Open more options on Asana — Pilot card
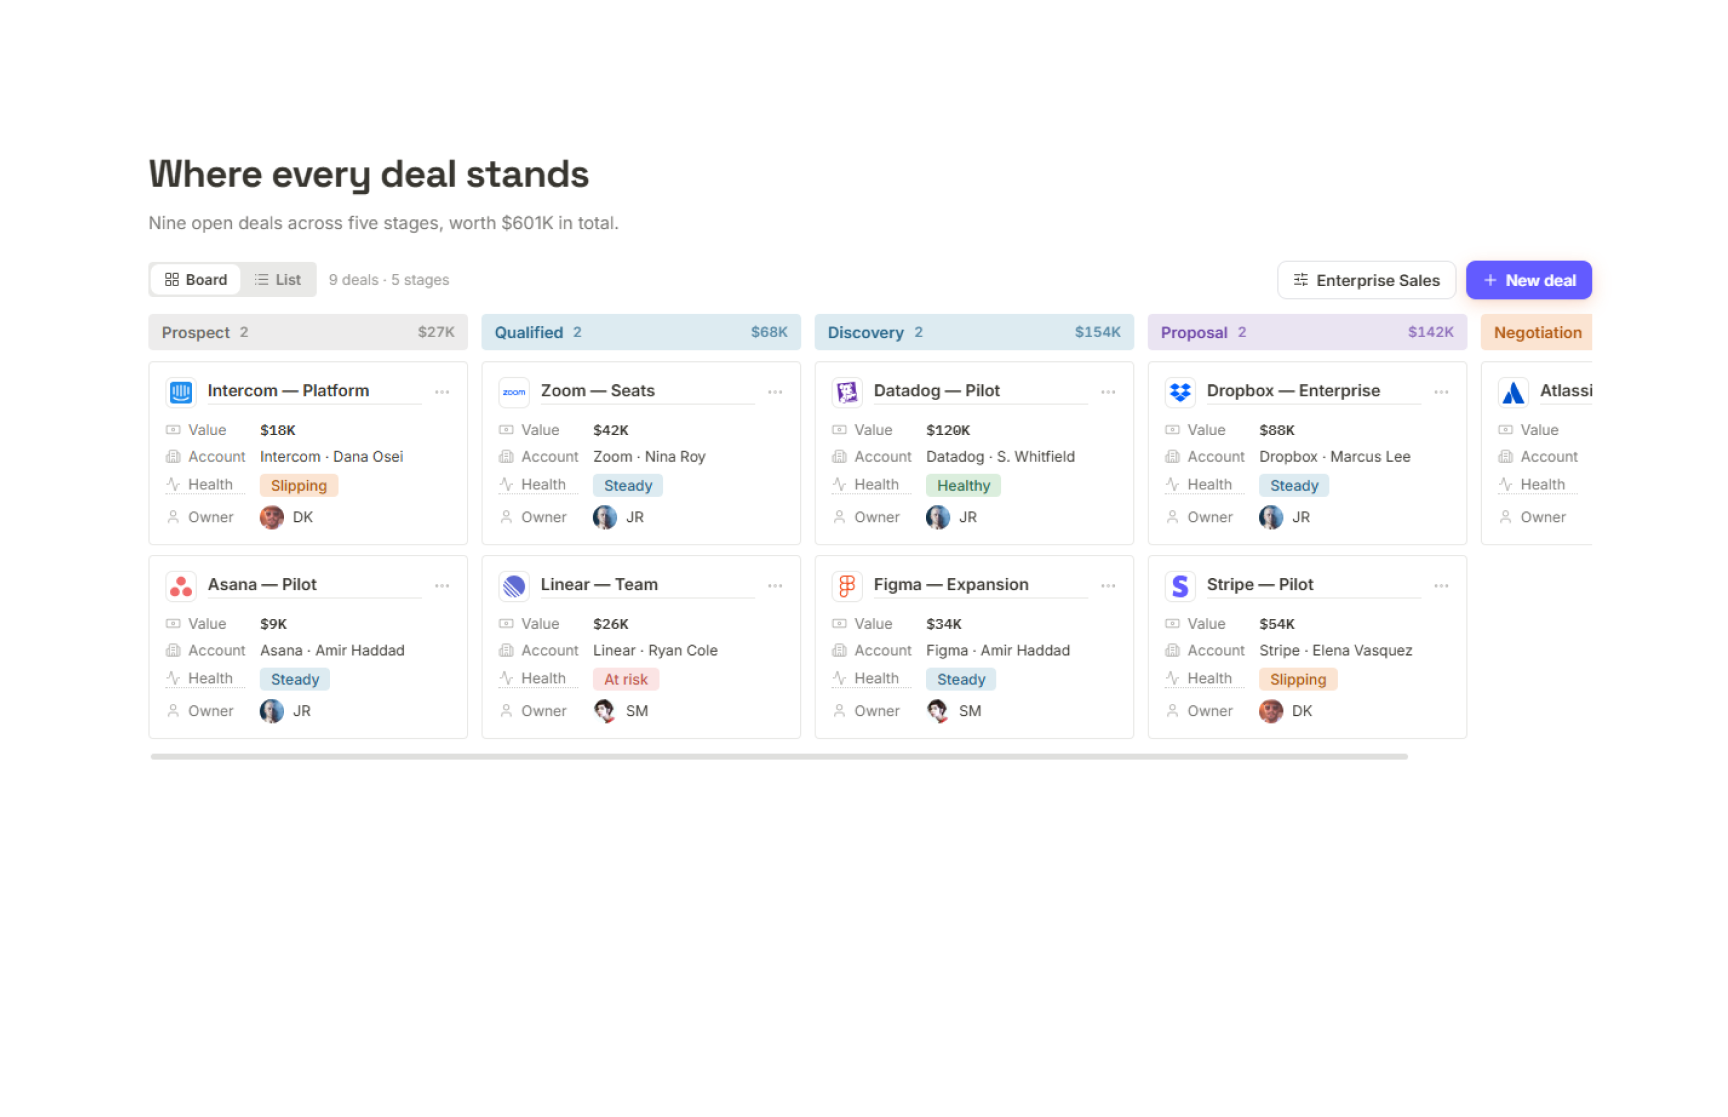The height and width of the screenshot is (1117, 1728). click(442, 586)
